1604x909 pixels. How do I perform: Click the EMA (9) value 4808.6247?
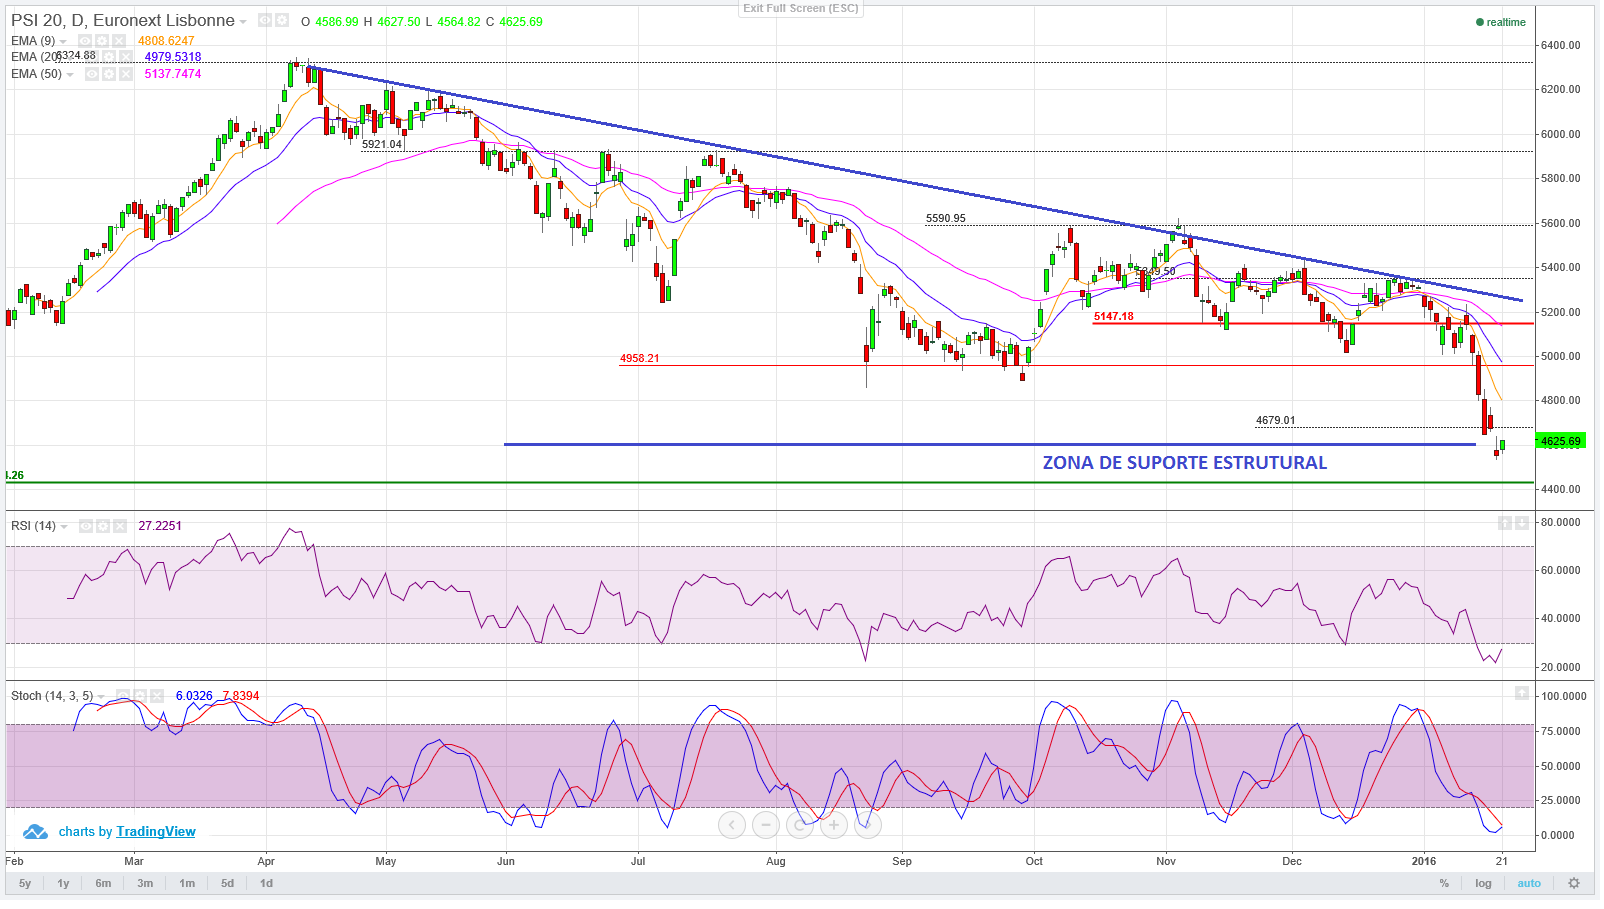[x=166, y=41]
